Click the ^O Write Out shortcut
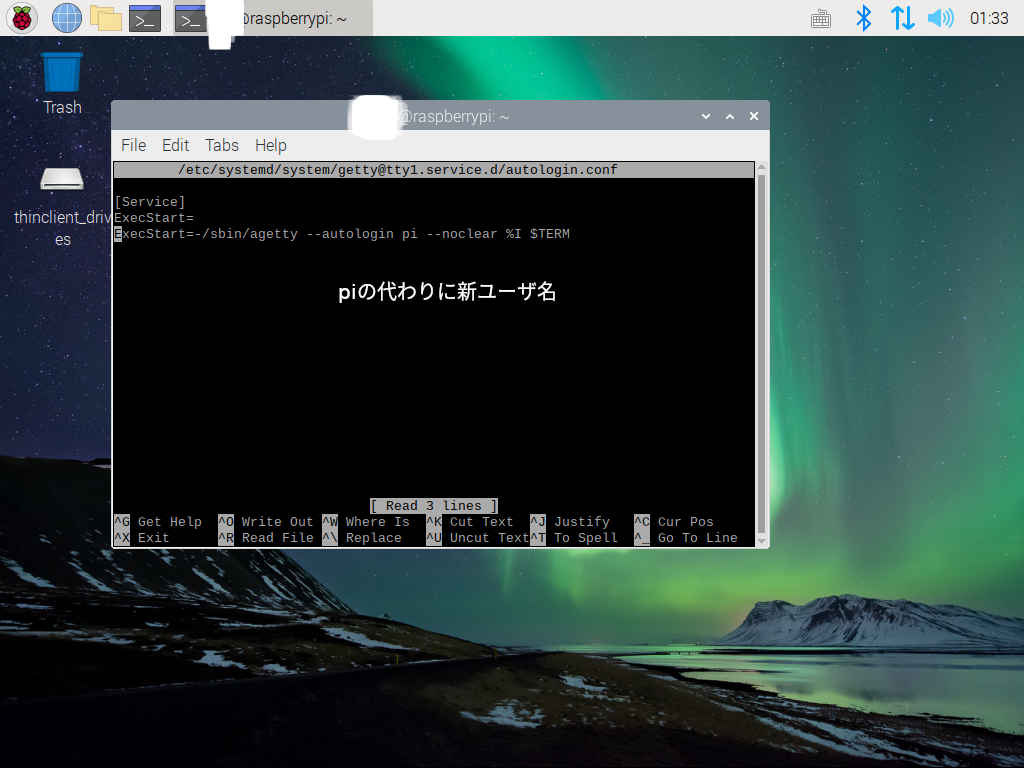Viewport: 1024px width, 768px height. point(266,522)
